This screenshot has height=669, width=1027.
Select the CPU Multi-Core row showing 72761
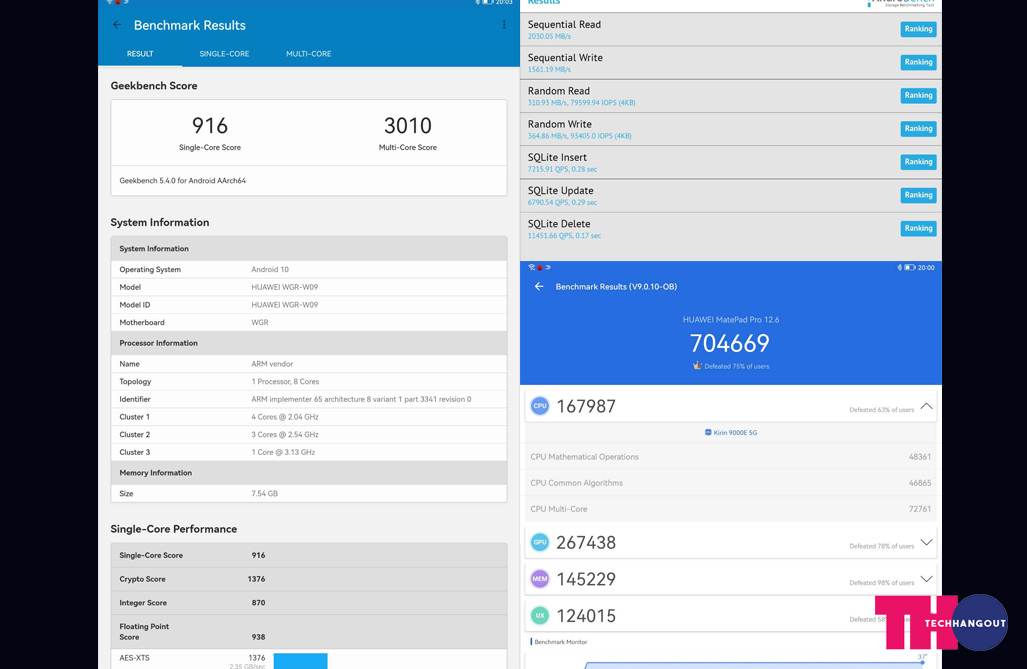click(730, 509)
